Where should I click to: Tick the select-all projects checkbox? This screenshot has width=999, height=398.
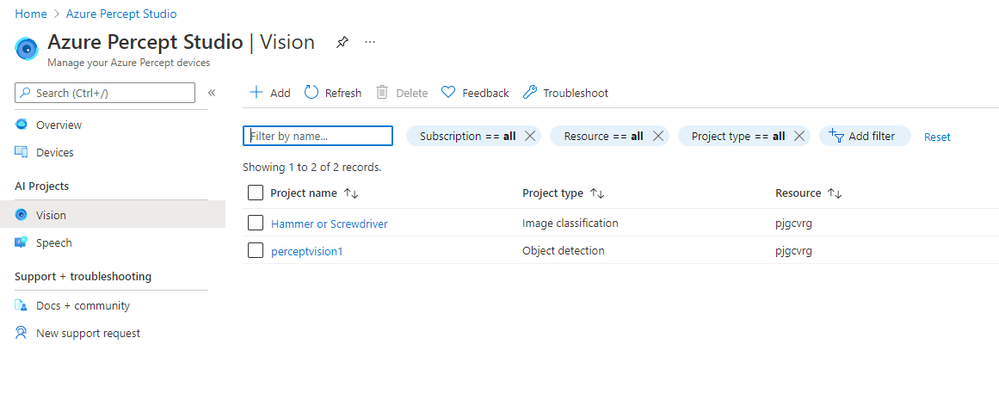[x=255, y=192]
